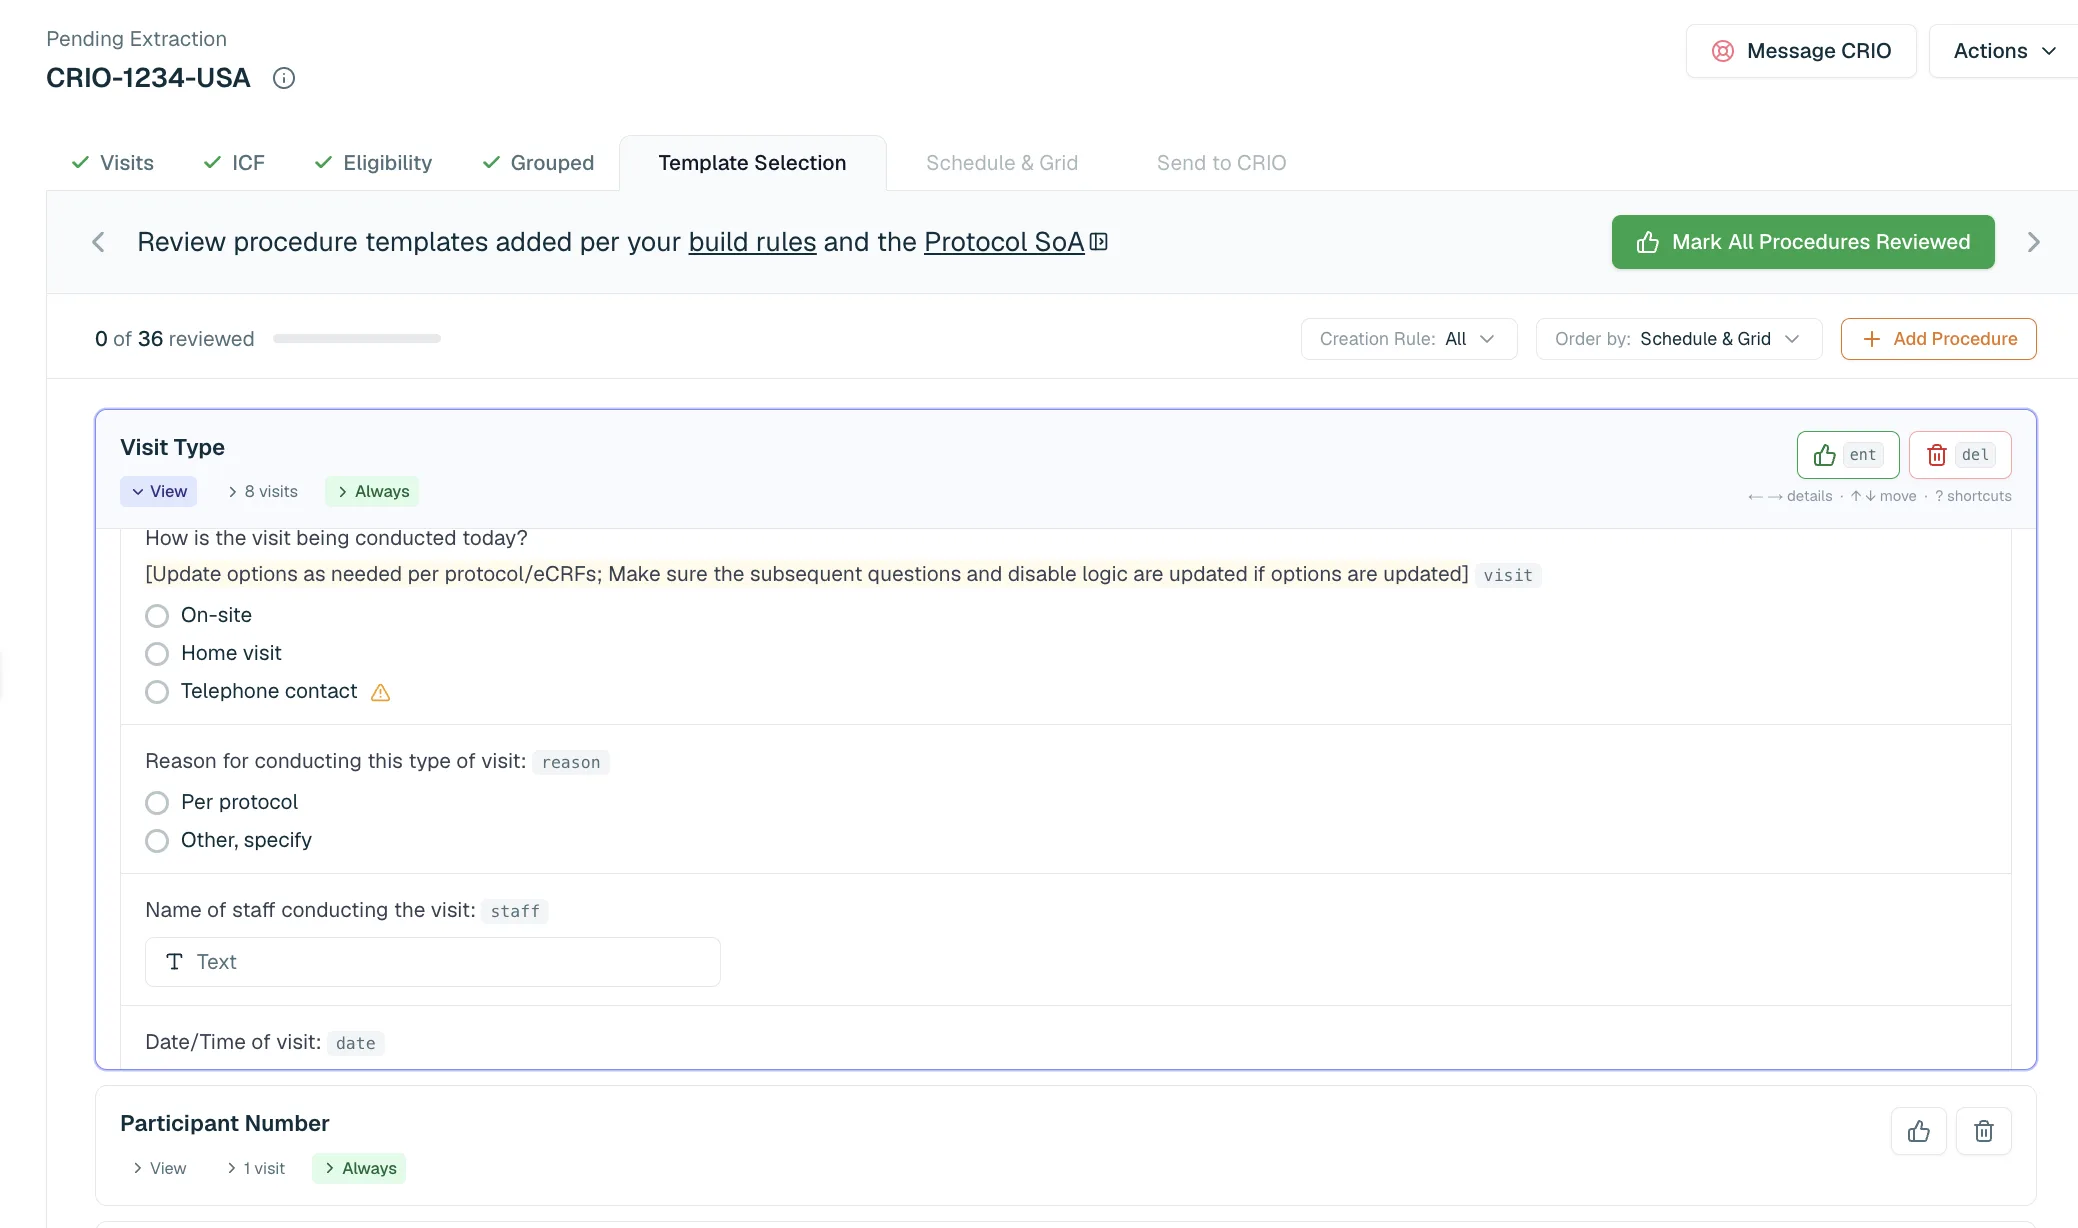2078x1228 pixels.
Task: Click the review progress bar
Action: (357, 339)
